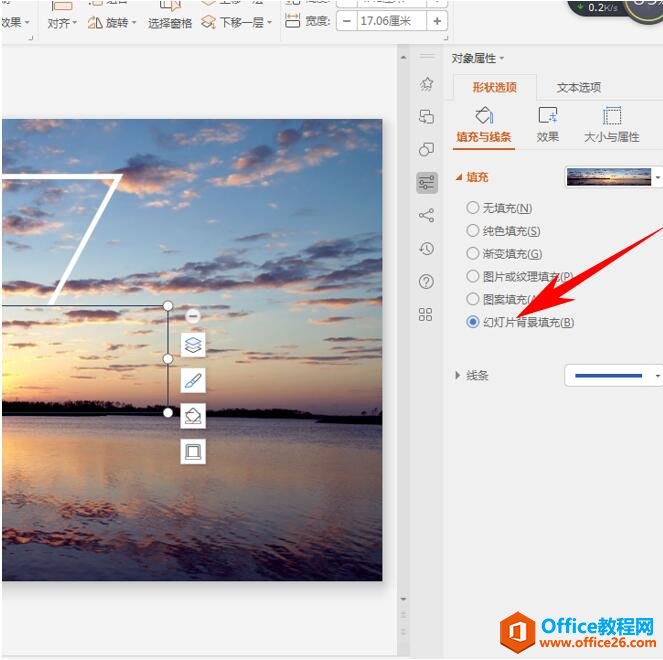Open the object properties sidebar icon
This screenshot has height=660, width=663.
click(427, 182)
